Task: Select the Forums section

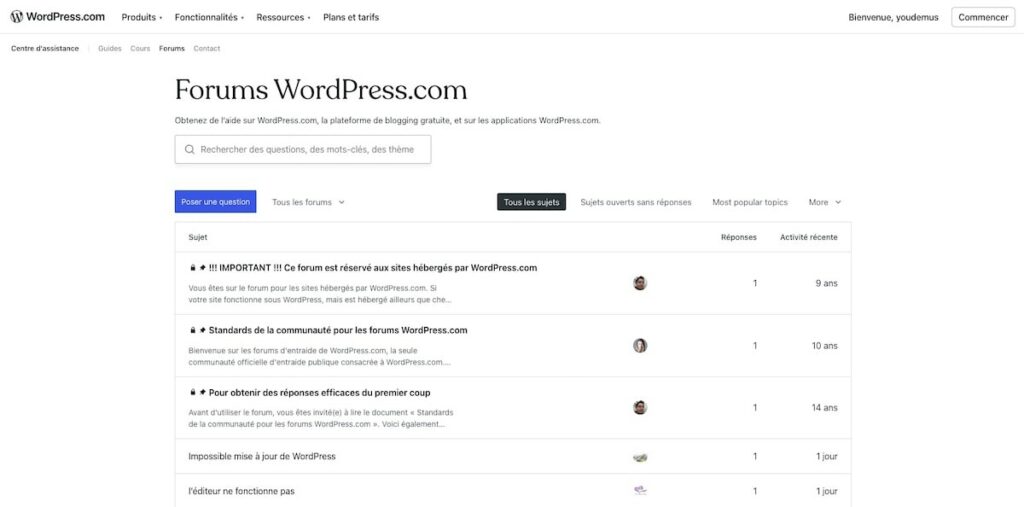Action: [172, 48]
